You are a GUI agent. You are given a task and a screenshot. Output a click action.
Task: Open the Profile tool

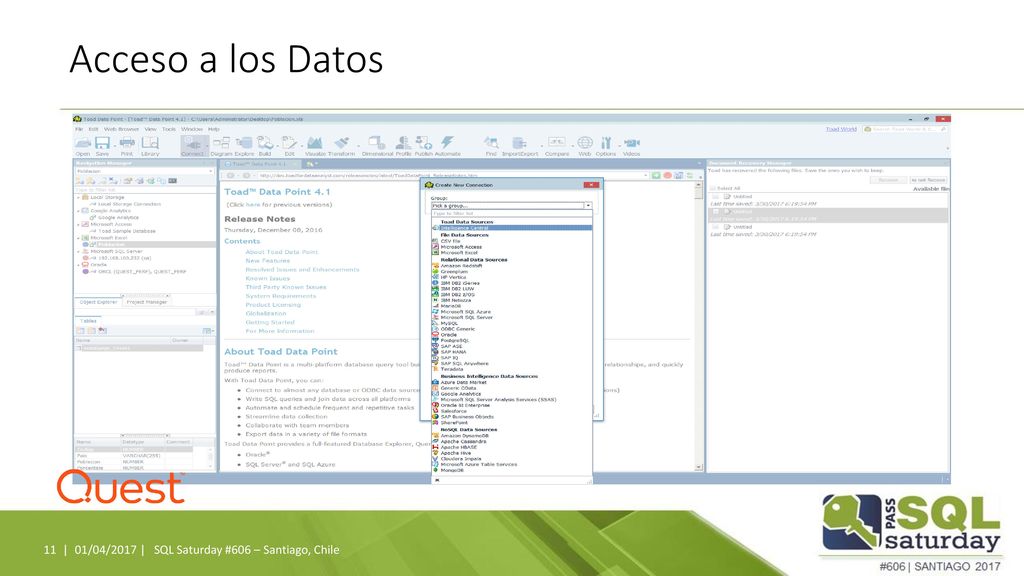(404, 146)
